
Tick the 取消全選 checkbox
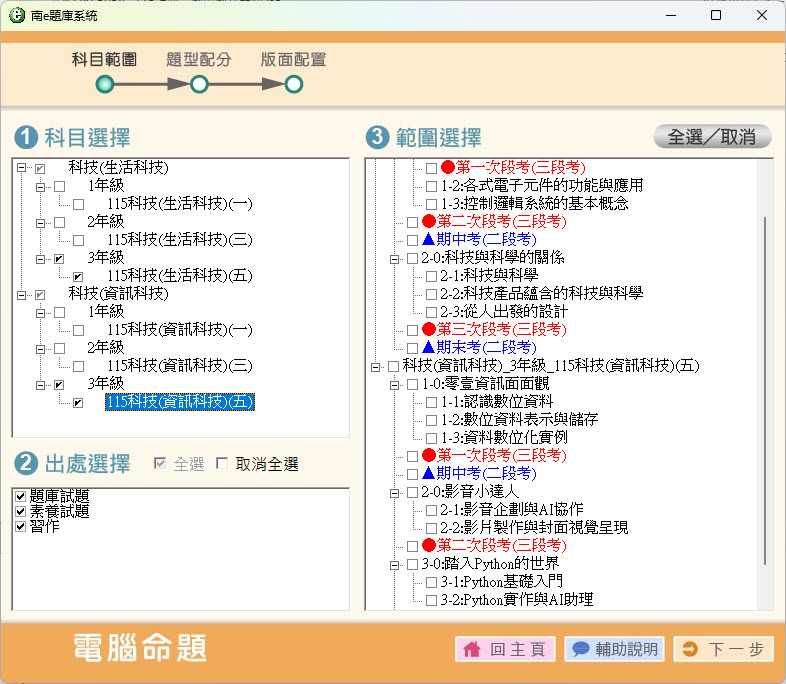click(x=222, y=463)
